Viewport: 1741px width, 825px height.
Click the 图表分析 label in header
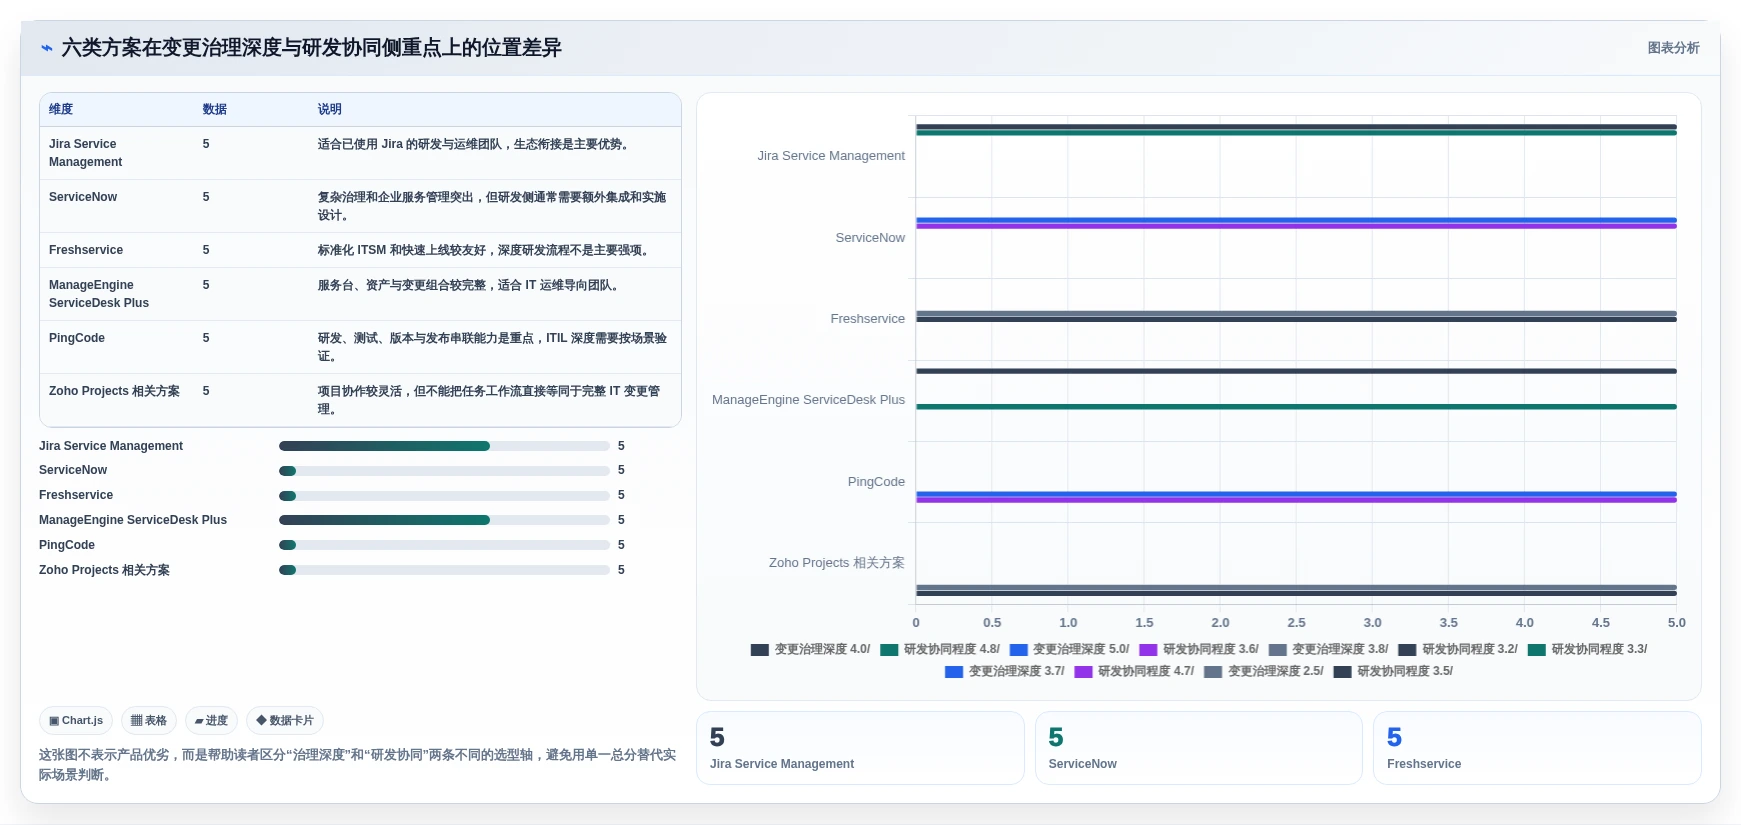click(x=1673, y=48)
